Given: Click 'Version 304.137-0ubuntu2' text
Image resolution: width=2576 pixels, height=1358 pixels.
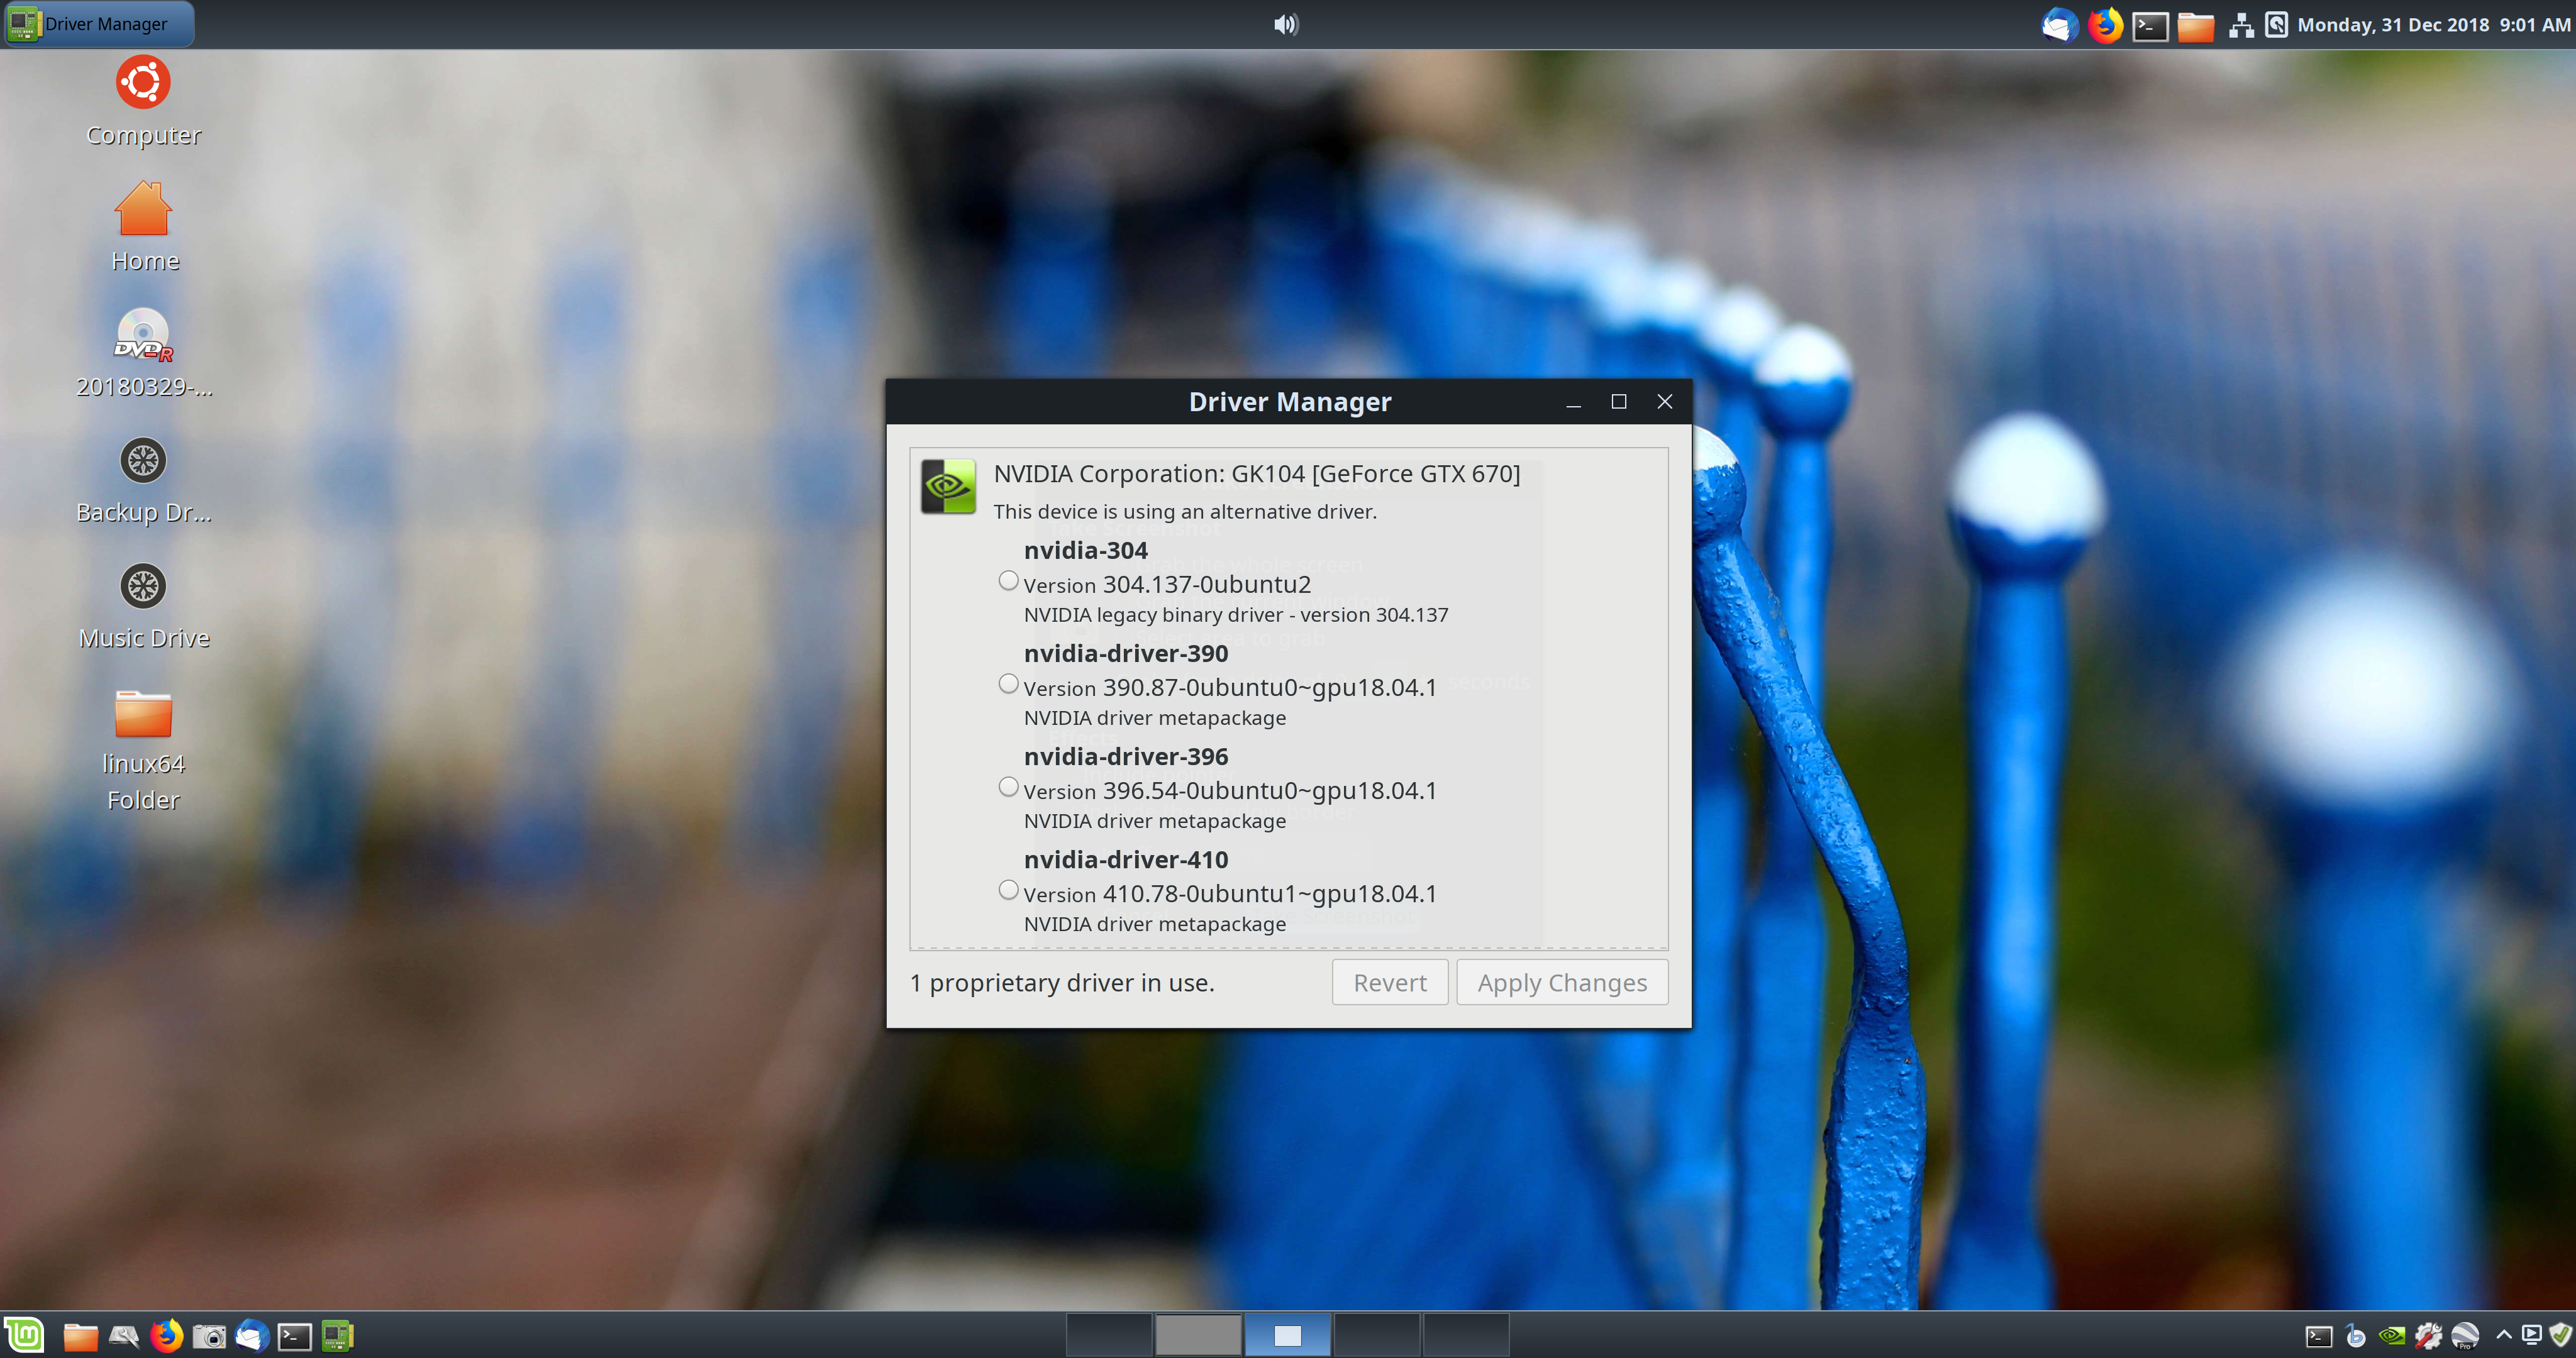Looking at the screenshot, I should pyautogui.click(x=1167, y=585).
